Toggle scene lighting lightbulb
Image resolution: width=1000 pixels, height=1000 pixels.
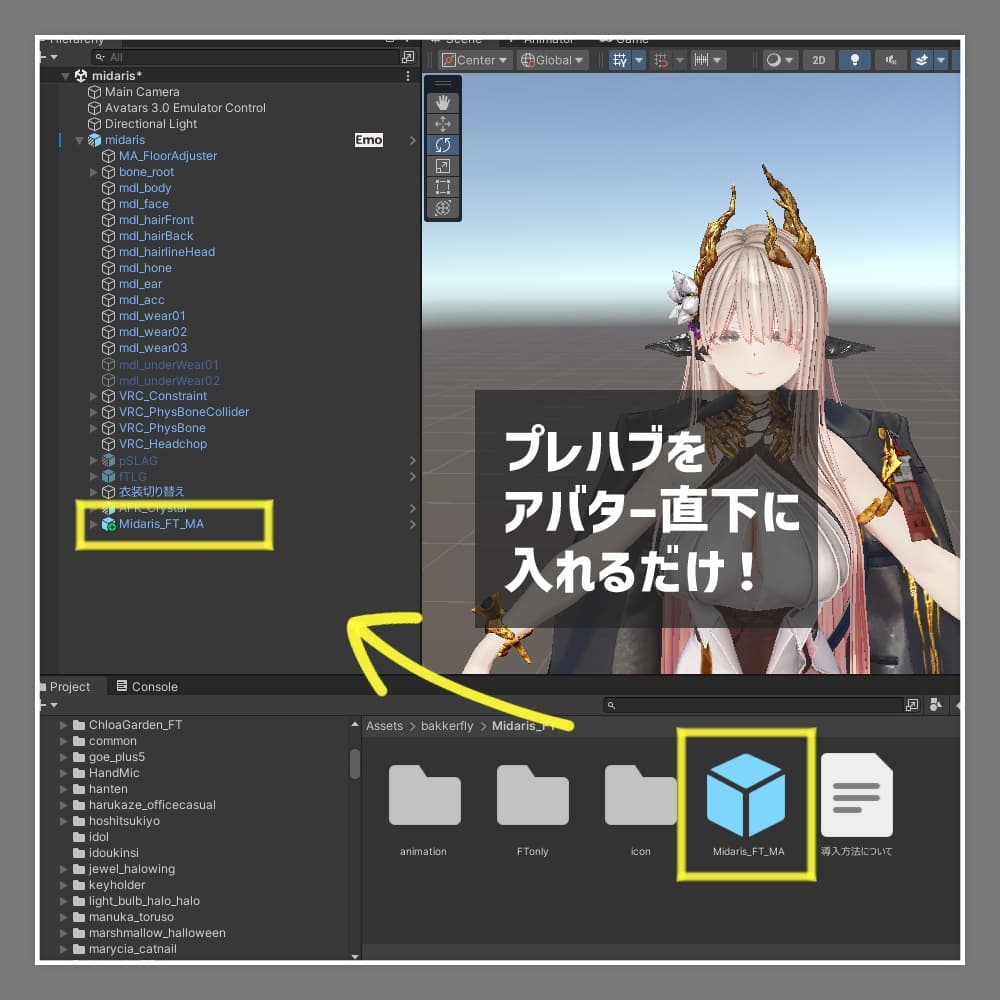coord(855,60)
